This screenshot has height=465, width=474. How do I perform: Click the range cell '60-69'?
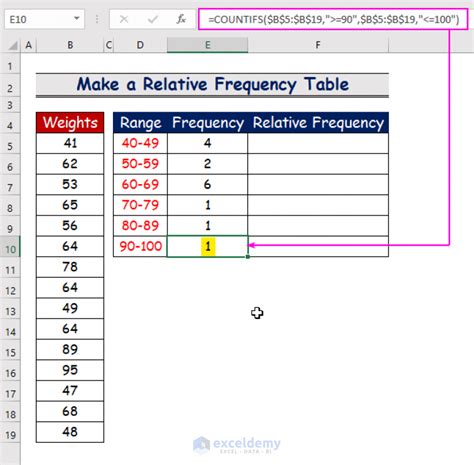(140, 185)
